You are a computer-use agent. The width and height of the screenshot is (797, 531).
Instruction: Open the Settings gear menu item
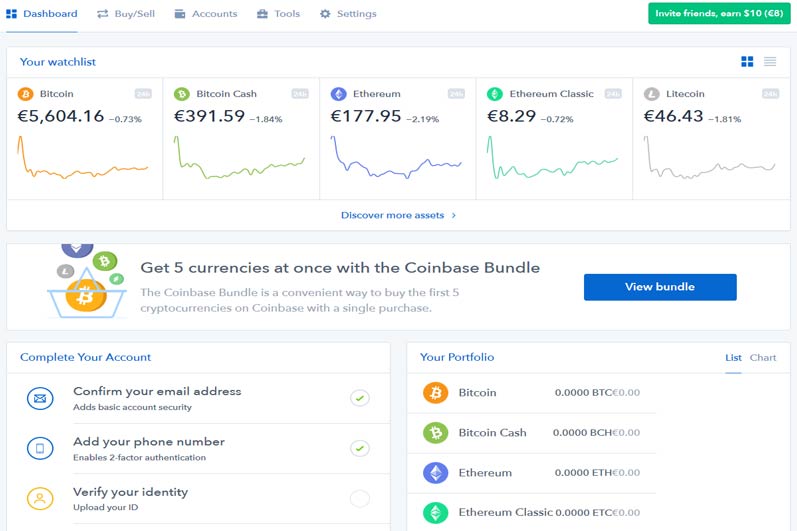(348, 14)
